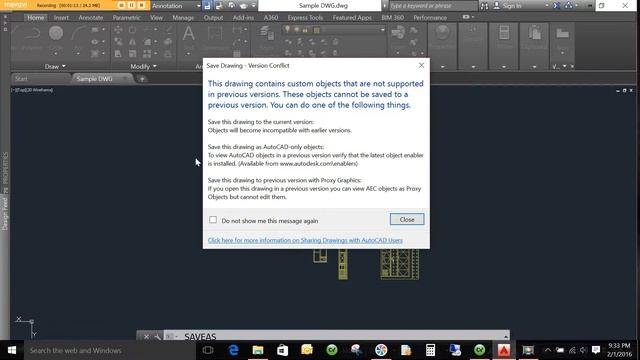Click the command line wrench customize icon

(158, 337)
